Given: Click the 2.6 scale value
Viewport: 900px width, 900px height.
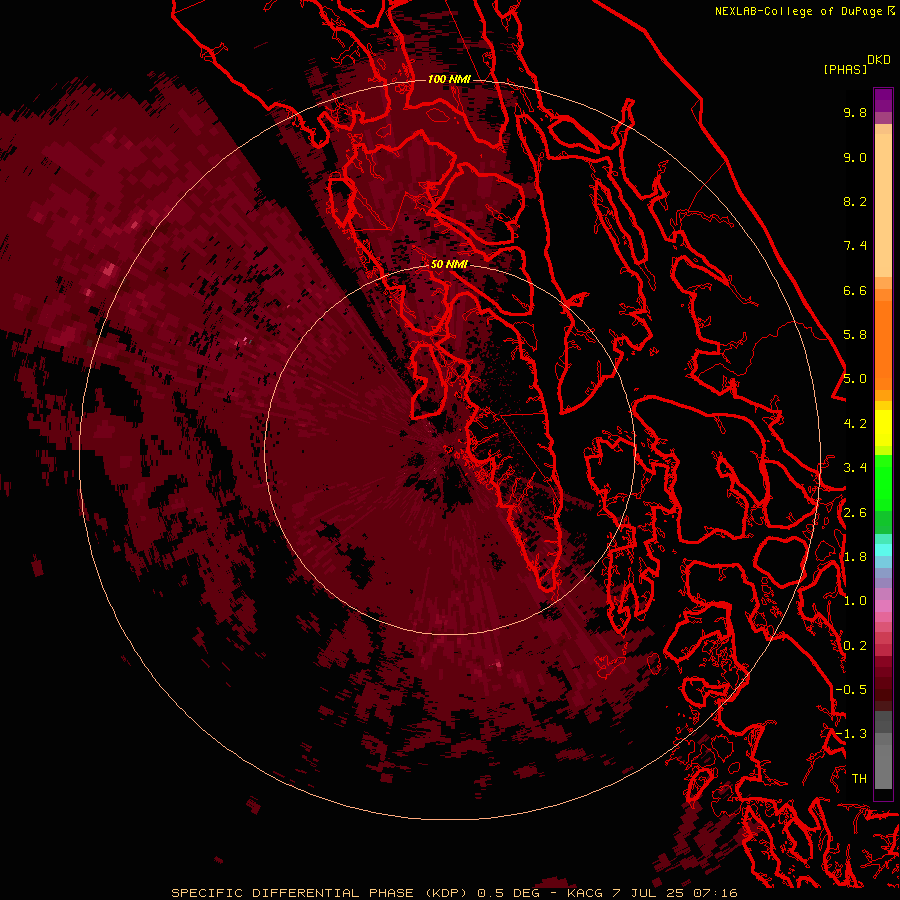Looking at the screenshot, I should click(x=855, y=513).
